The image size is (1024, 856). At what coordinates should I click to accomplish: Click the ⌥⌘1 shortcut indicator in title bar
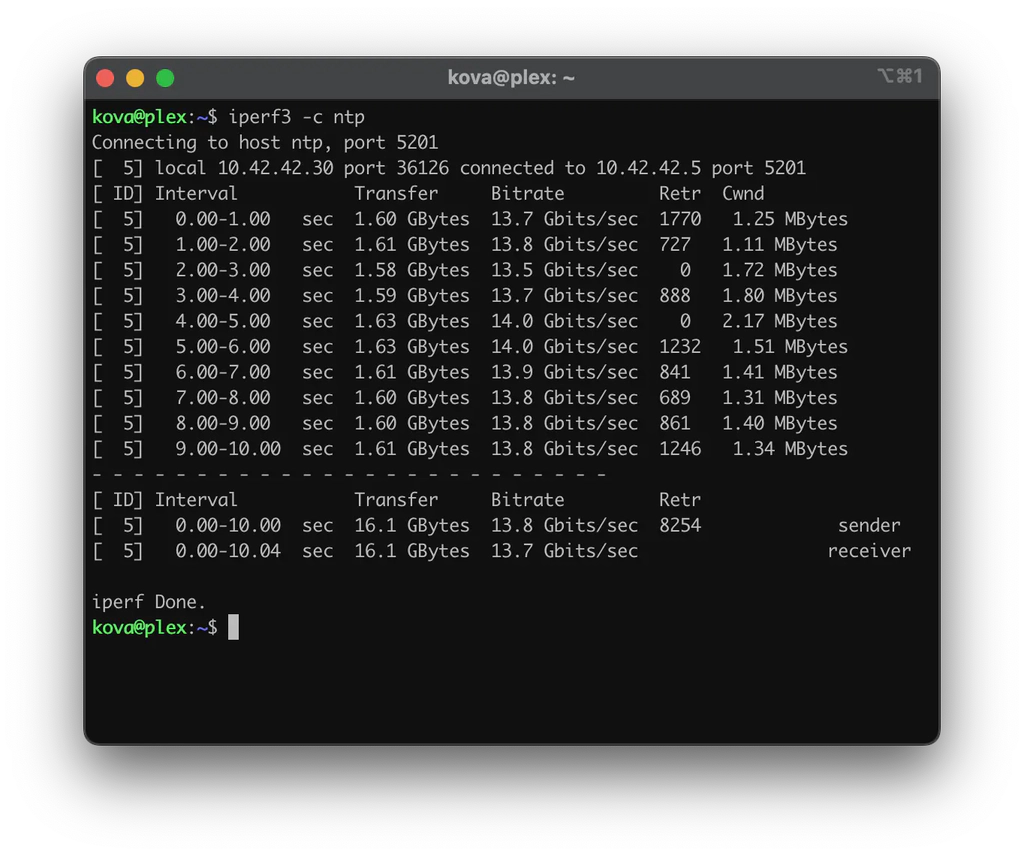pos(900,76)
